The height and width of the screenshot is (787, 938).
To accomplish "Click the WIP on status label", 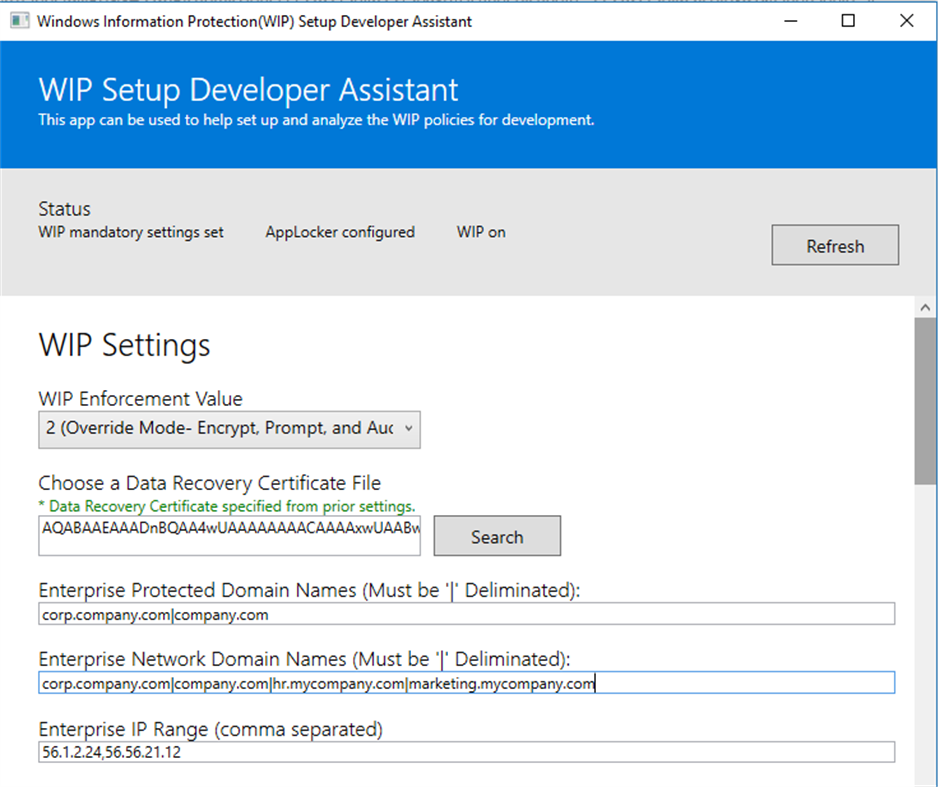I will [x=480, y=231].
